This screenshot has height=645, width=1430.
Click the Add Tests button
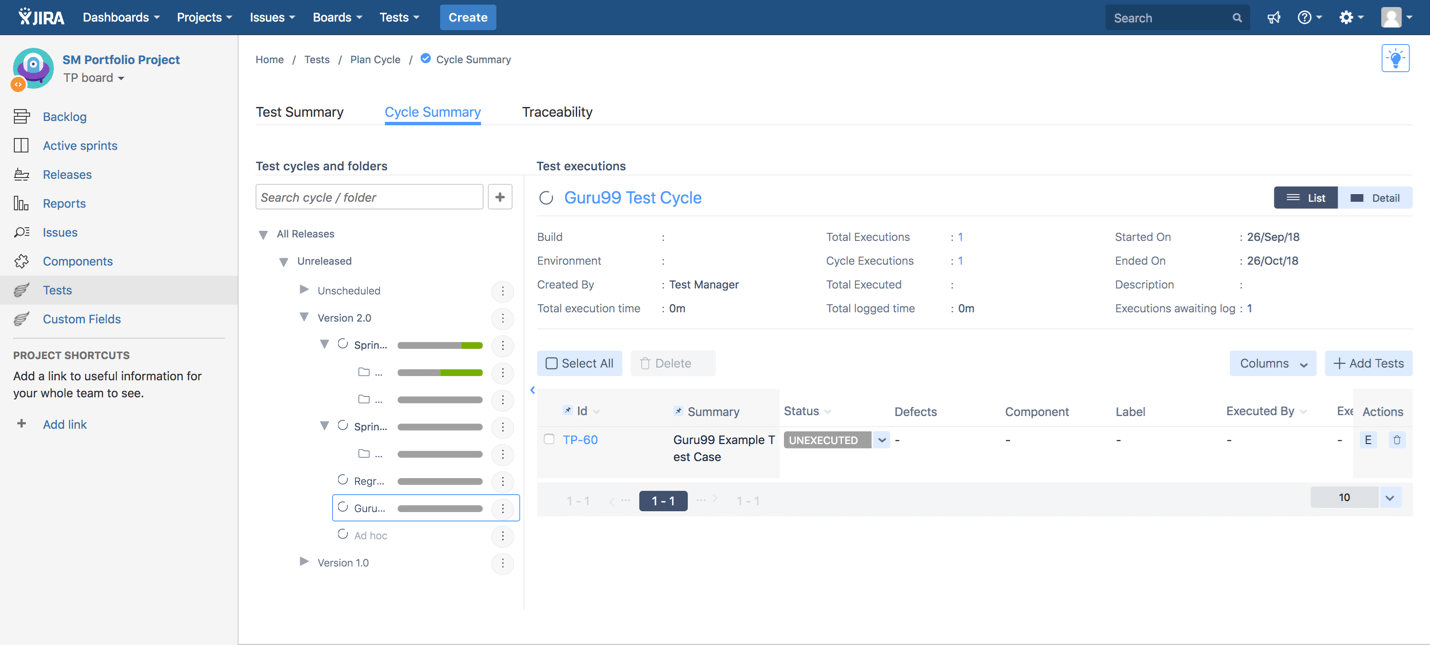click(x=1368, y=363)
